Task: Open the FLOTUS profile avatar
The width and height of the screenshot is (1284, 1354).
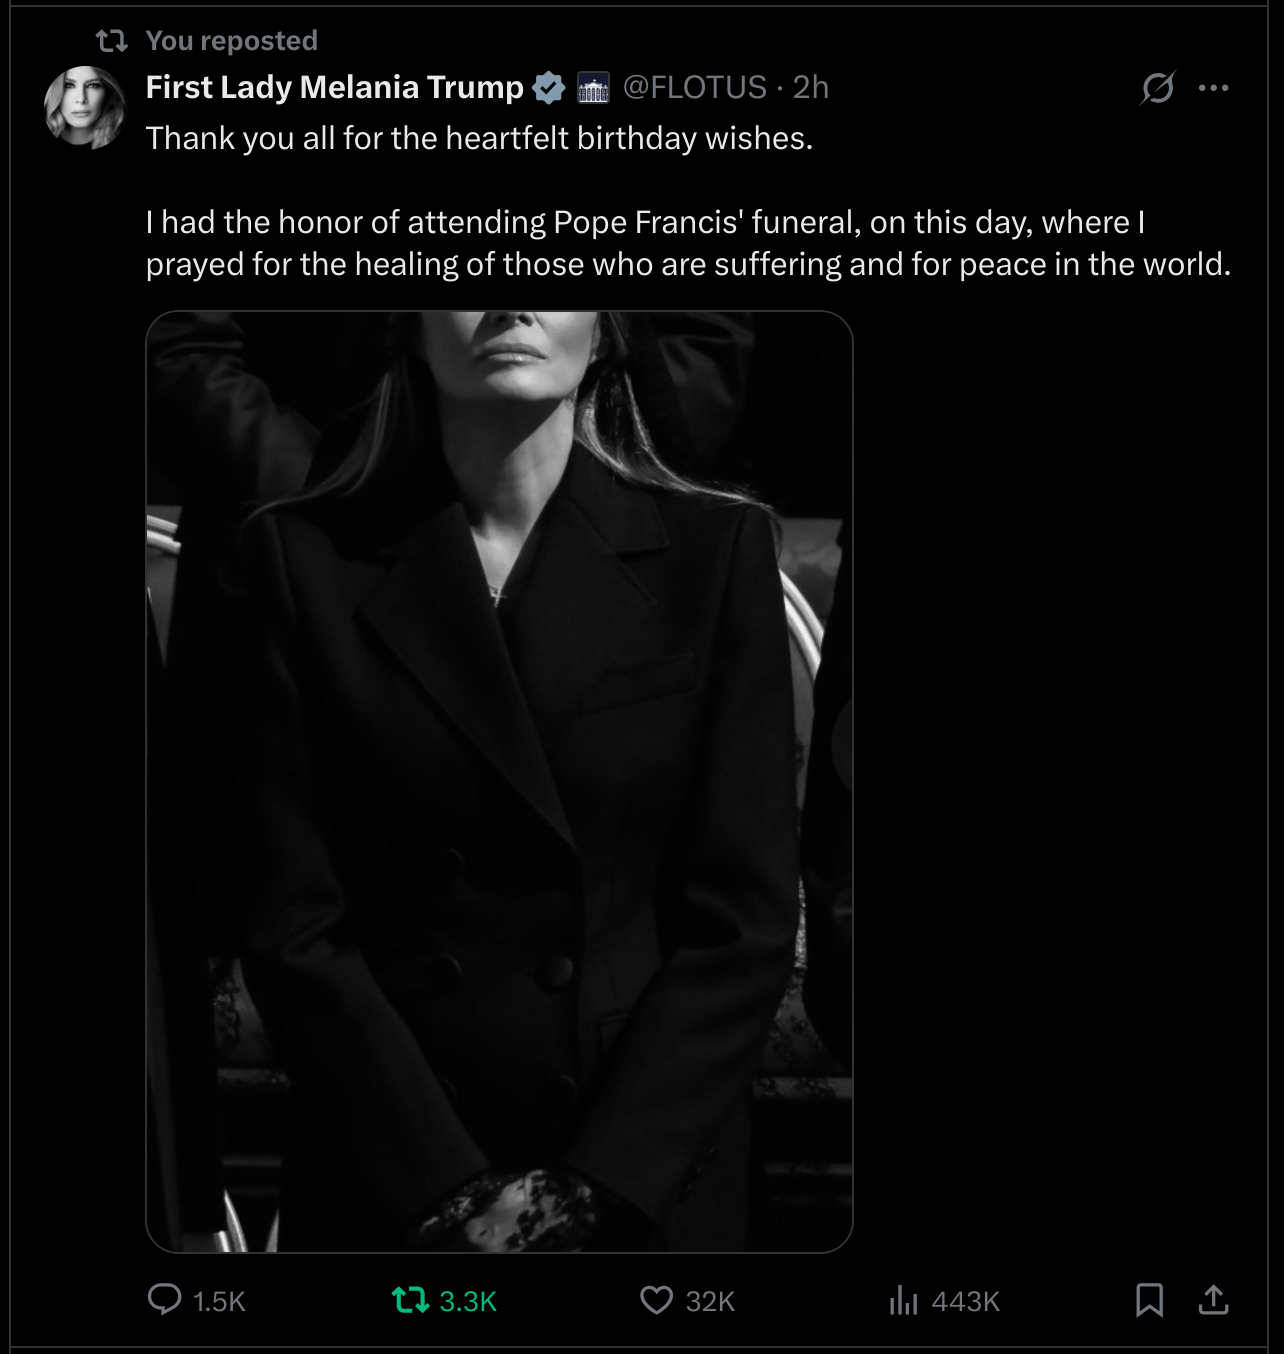Action: click(x=85, y=107)
